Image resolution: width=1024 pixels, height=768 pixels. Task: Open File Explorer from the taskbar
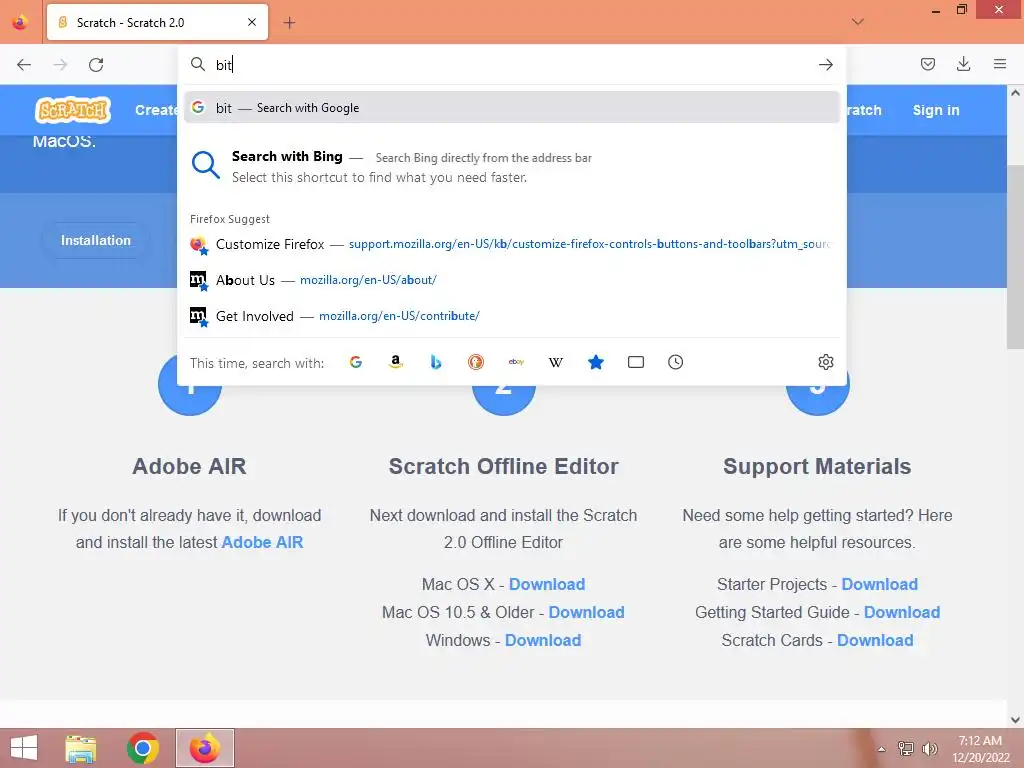pos(81,748)
